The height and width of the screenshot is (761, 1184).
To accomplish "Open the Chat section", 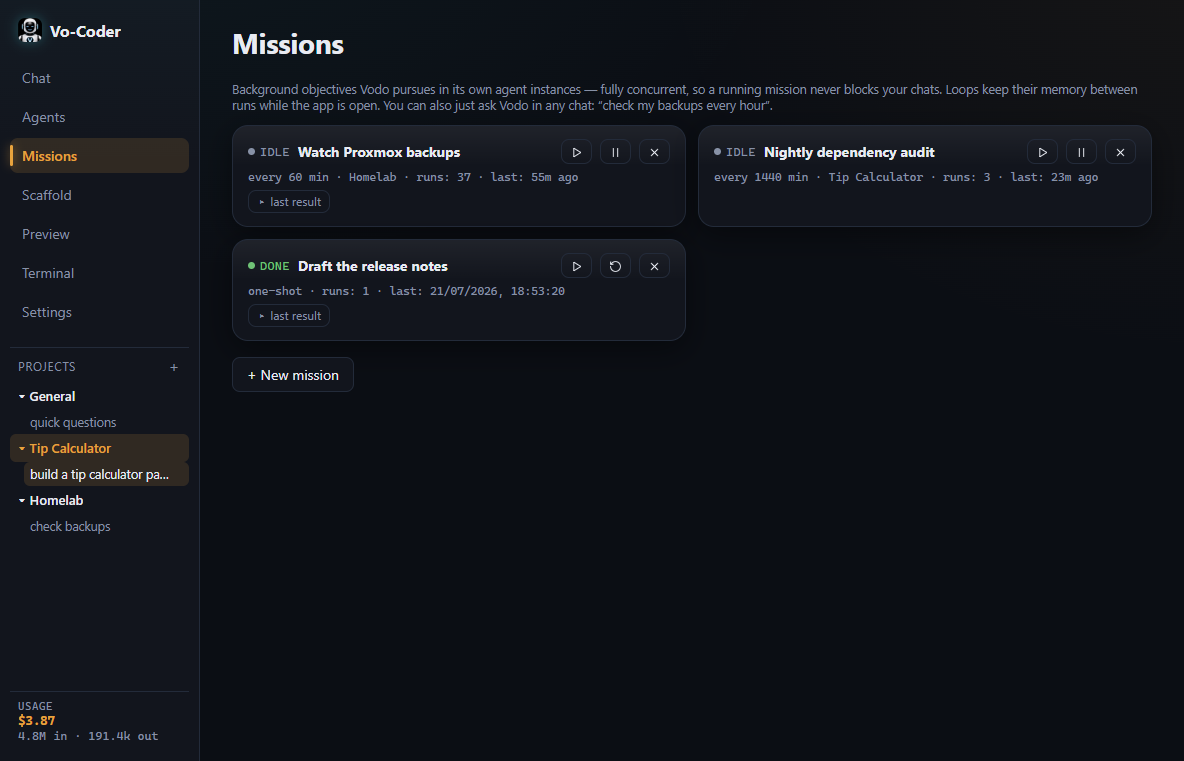I will pyautogui.click(x=100, y=79).
